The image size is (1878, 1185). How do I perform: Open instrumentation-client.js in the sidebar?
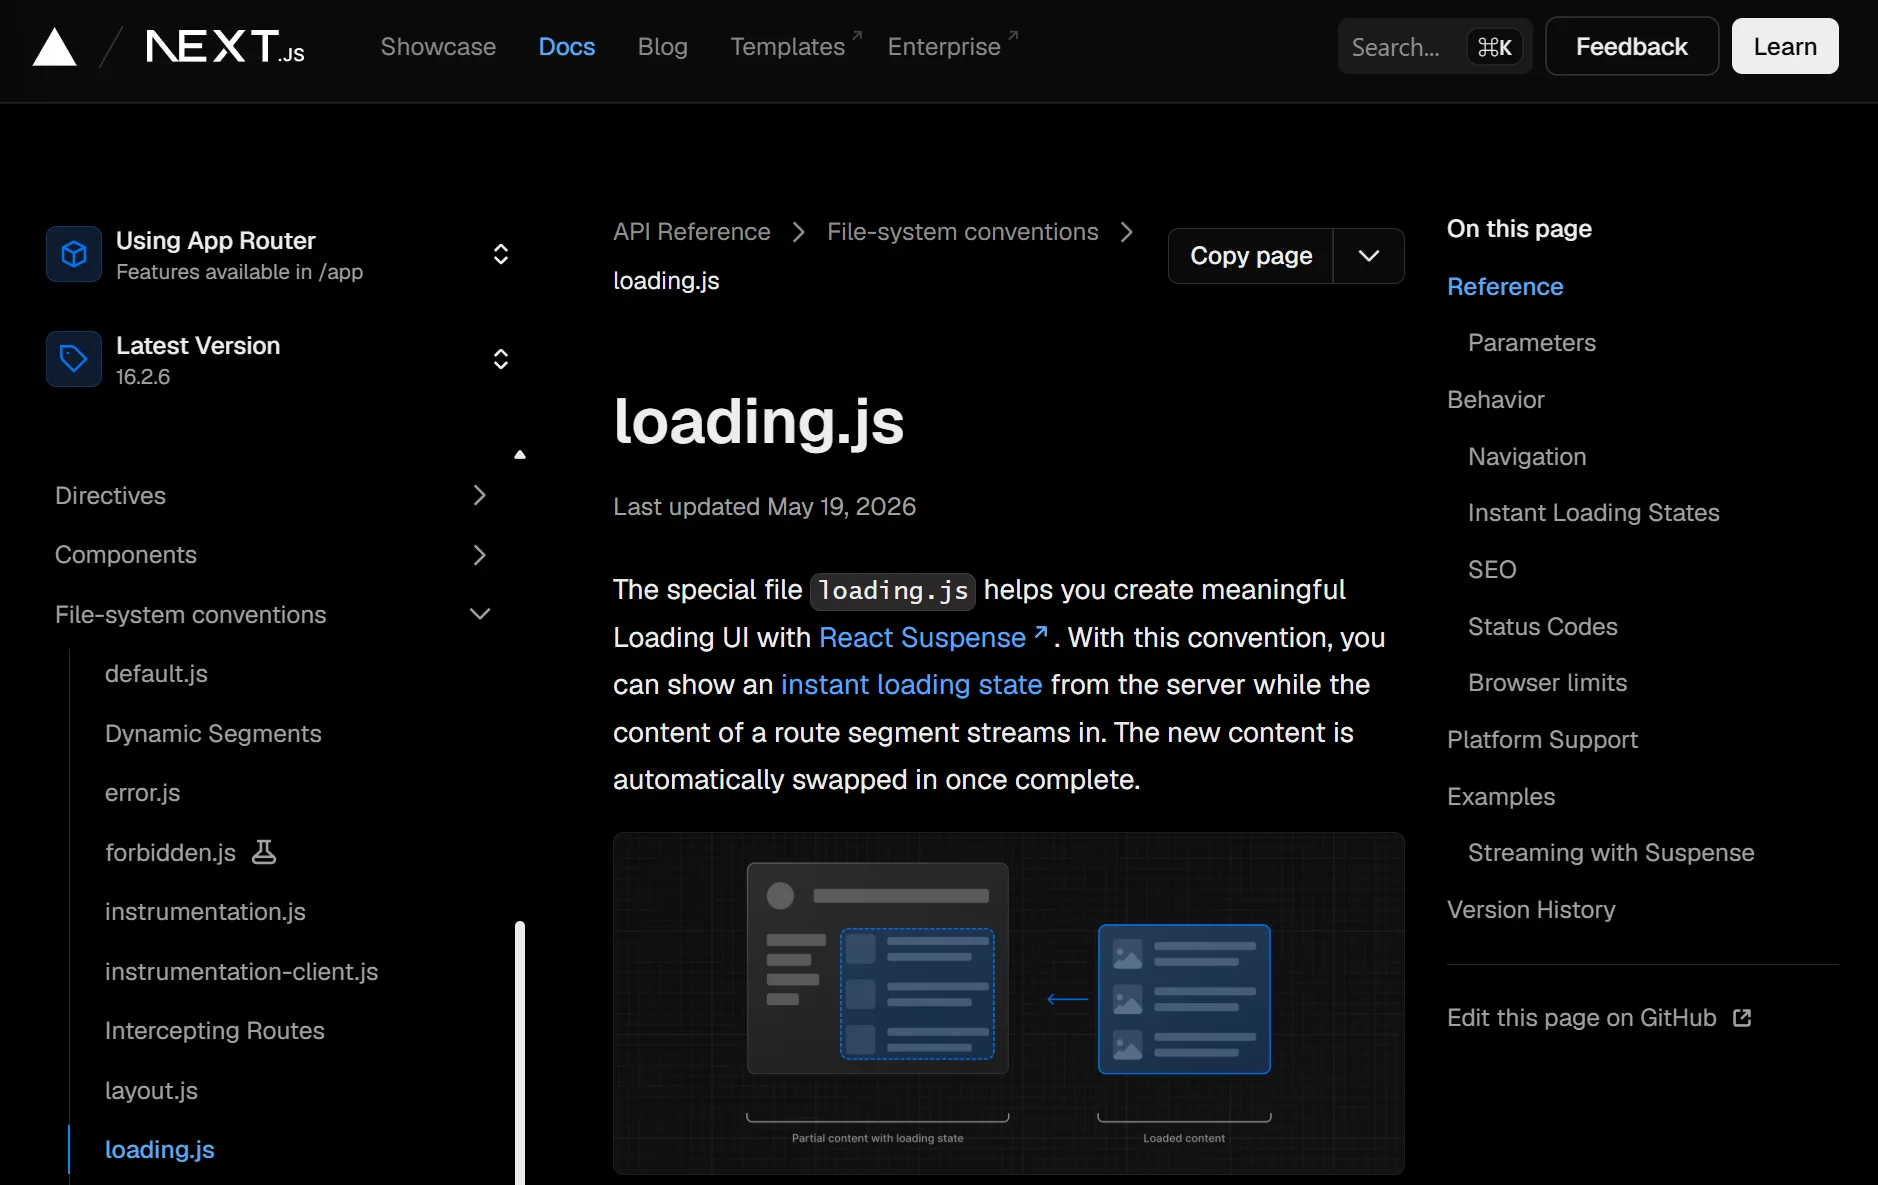(242, 972)
